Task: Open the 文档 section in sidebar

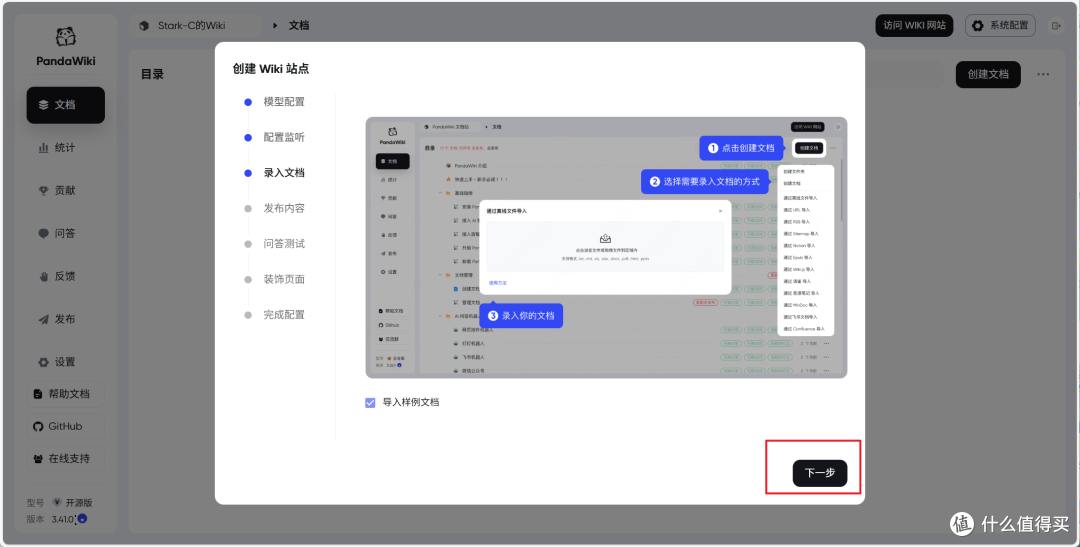Action: coord(65,105)
